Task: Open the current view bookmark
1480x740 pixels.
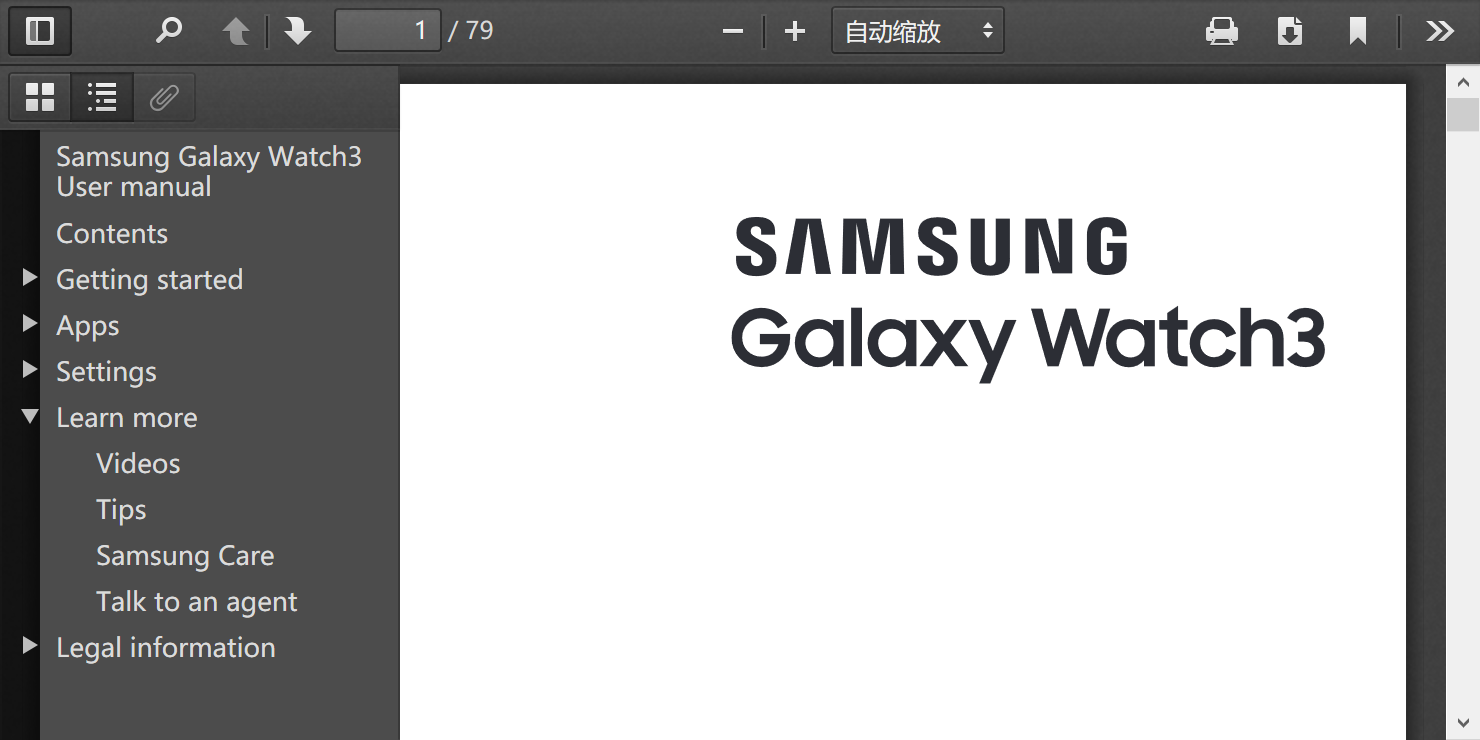Action: (1358, 31)
